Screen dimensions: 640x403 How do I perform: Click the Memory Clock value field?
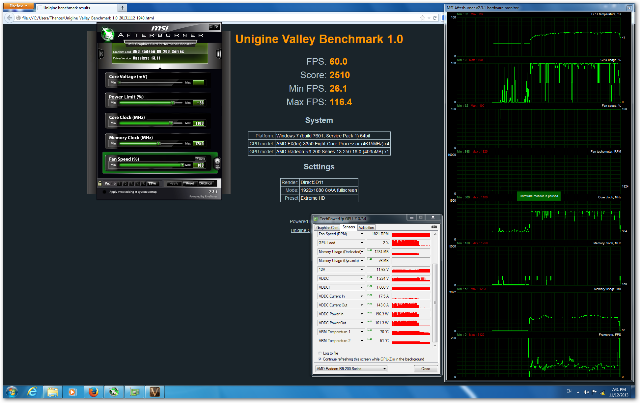click(199, 143)
